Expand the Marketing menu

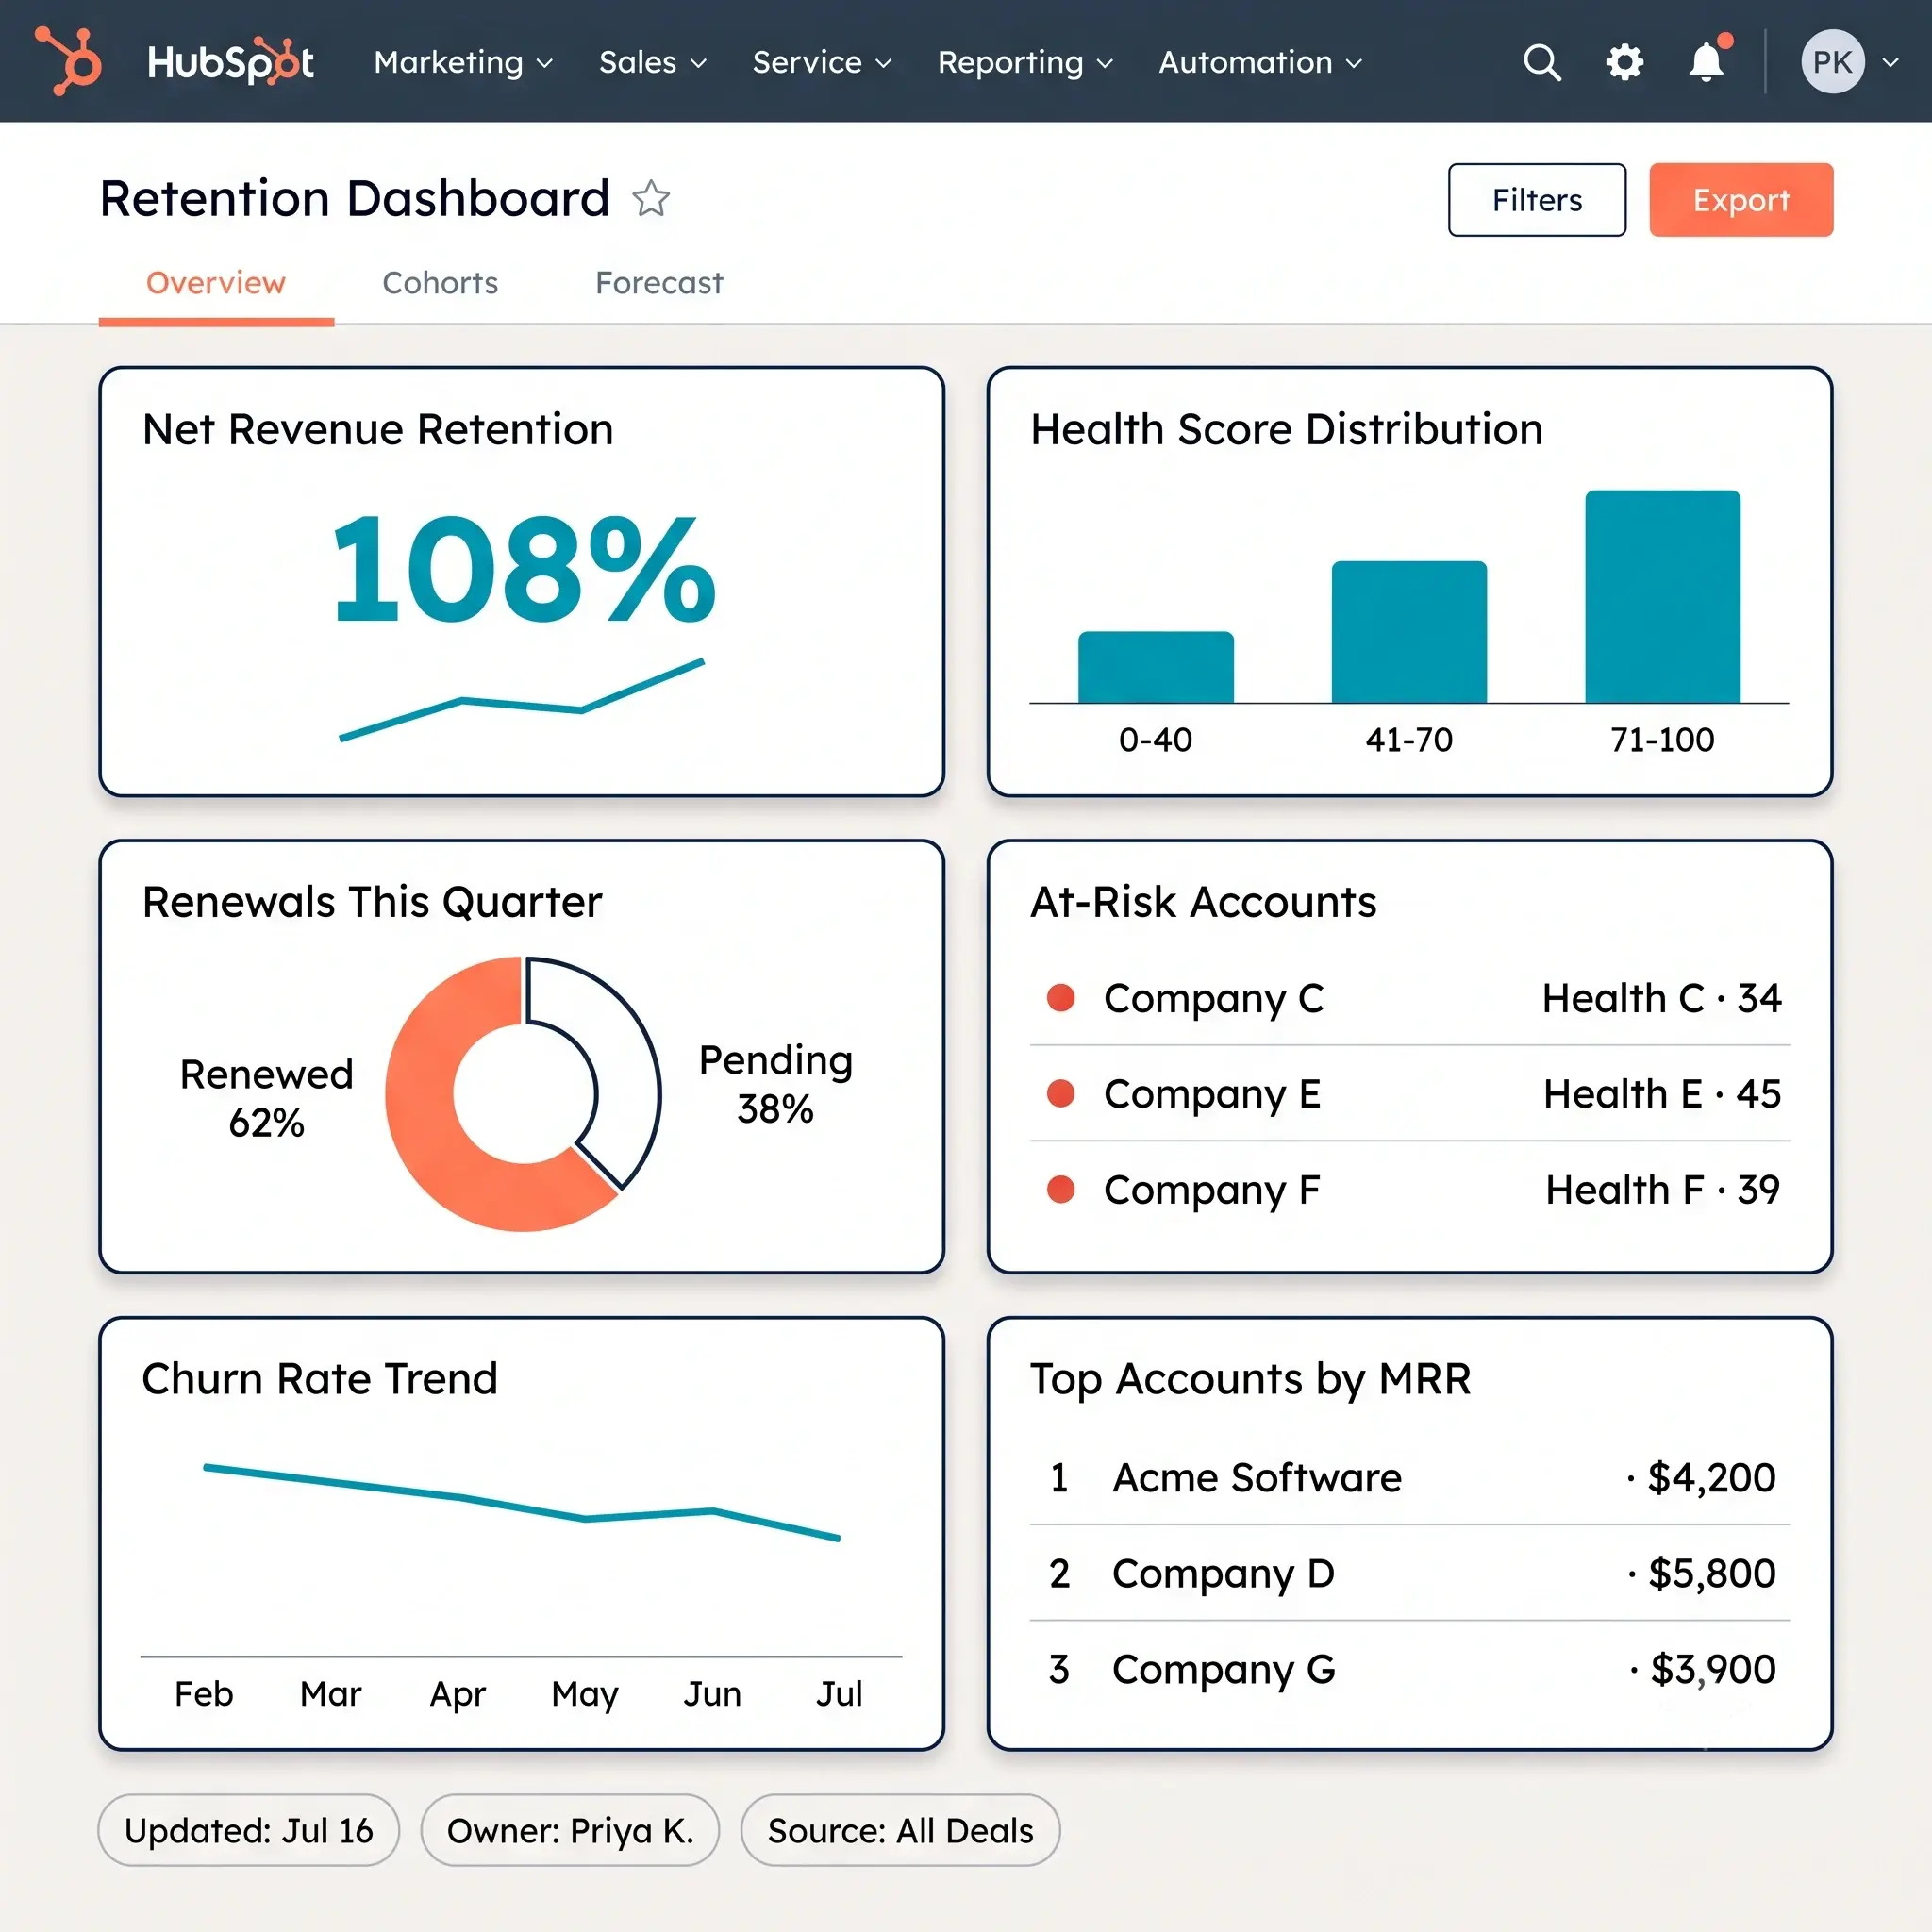tap(463, 62)
